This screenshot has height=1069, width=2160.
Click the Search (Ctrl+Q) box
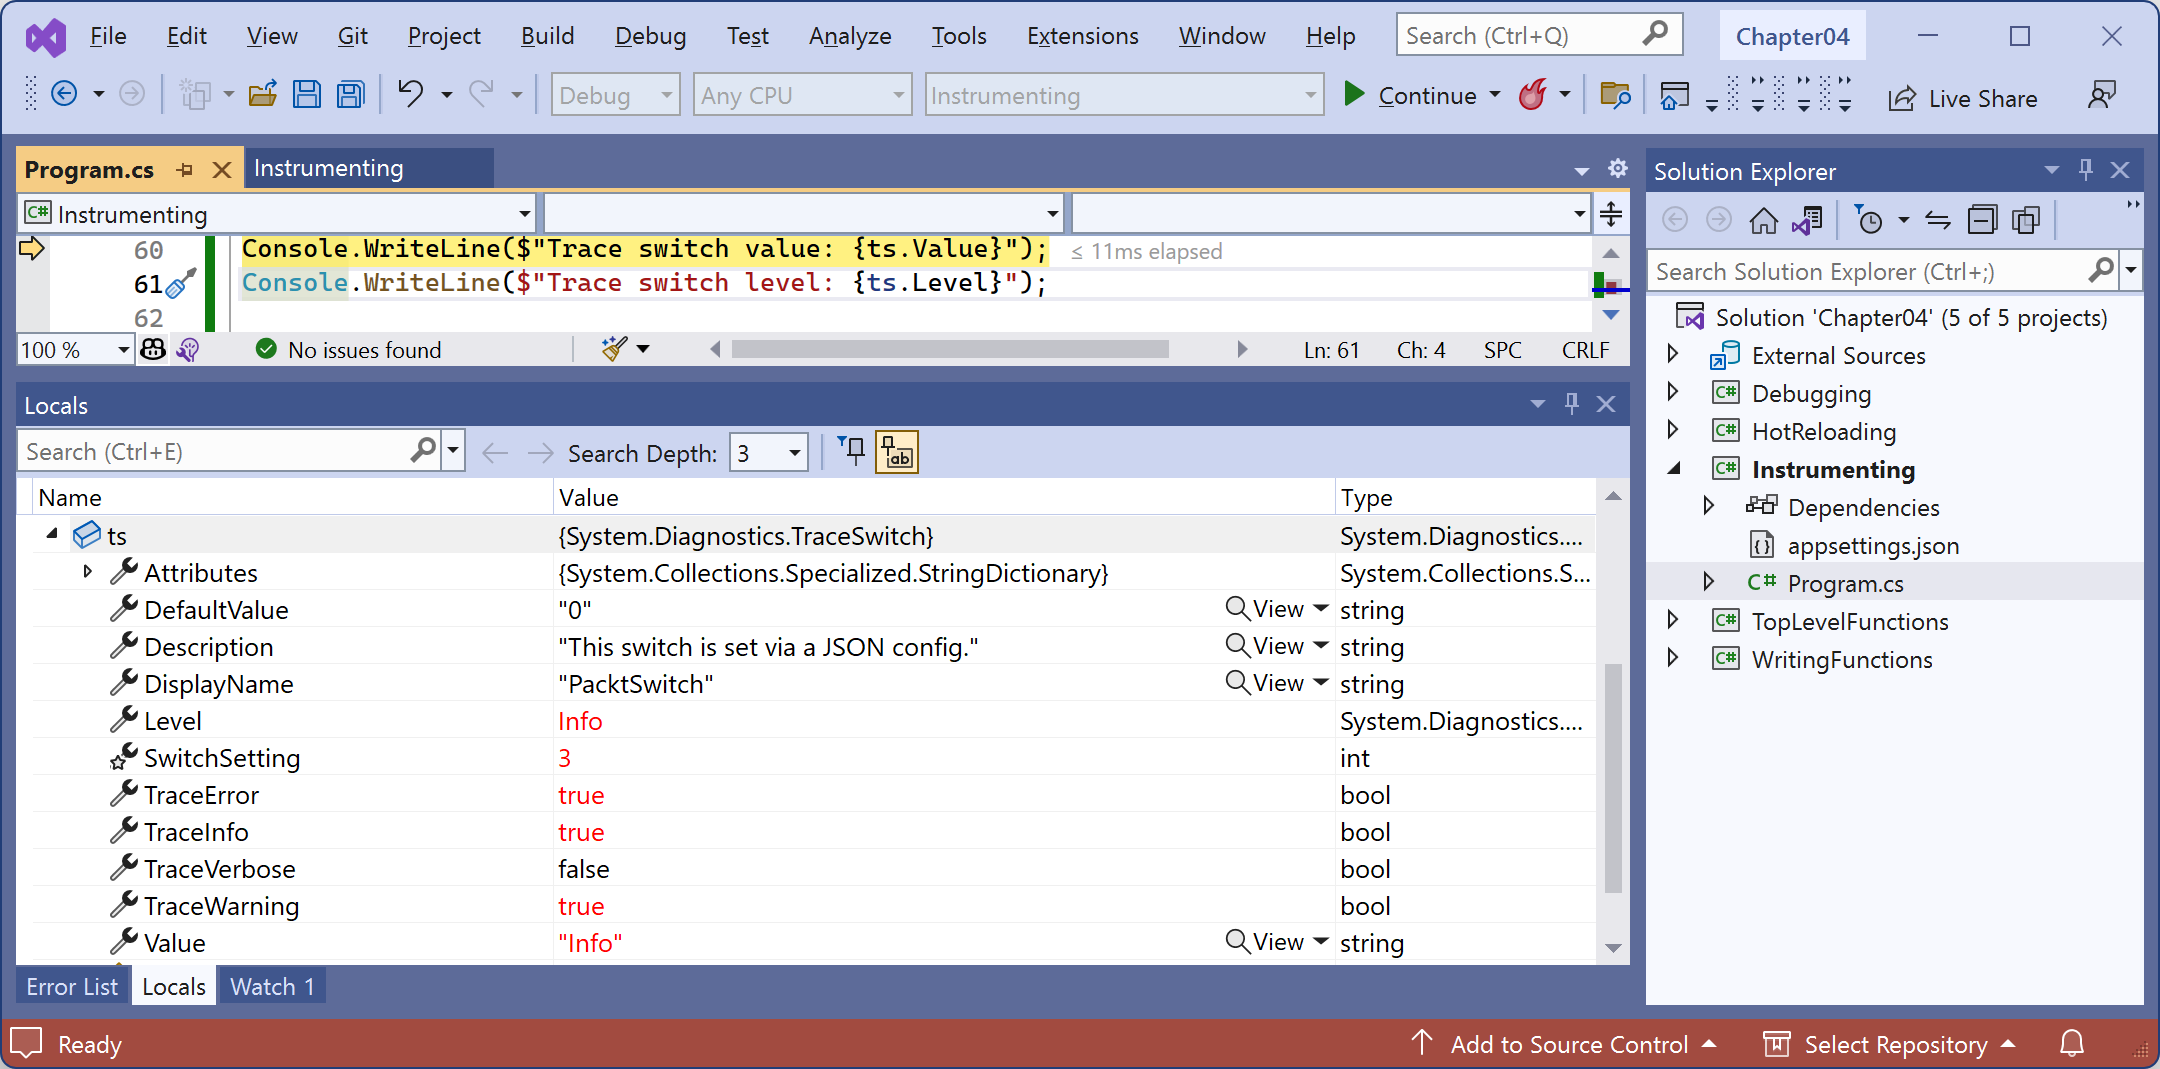1539,35
